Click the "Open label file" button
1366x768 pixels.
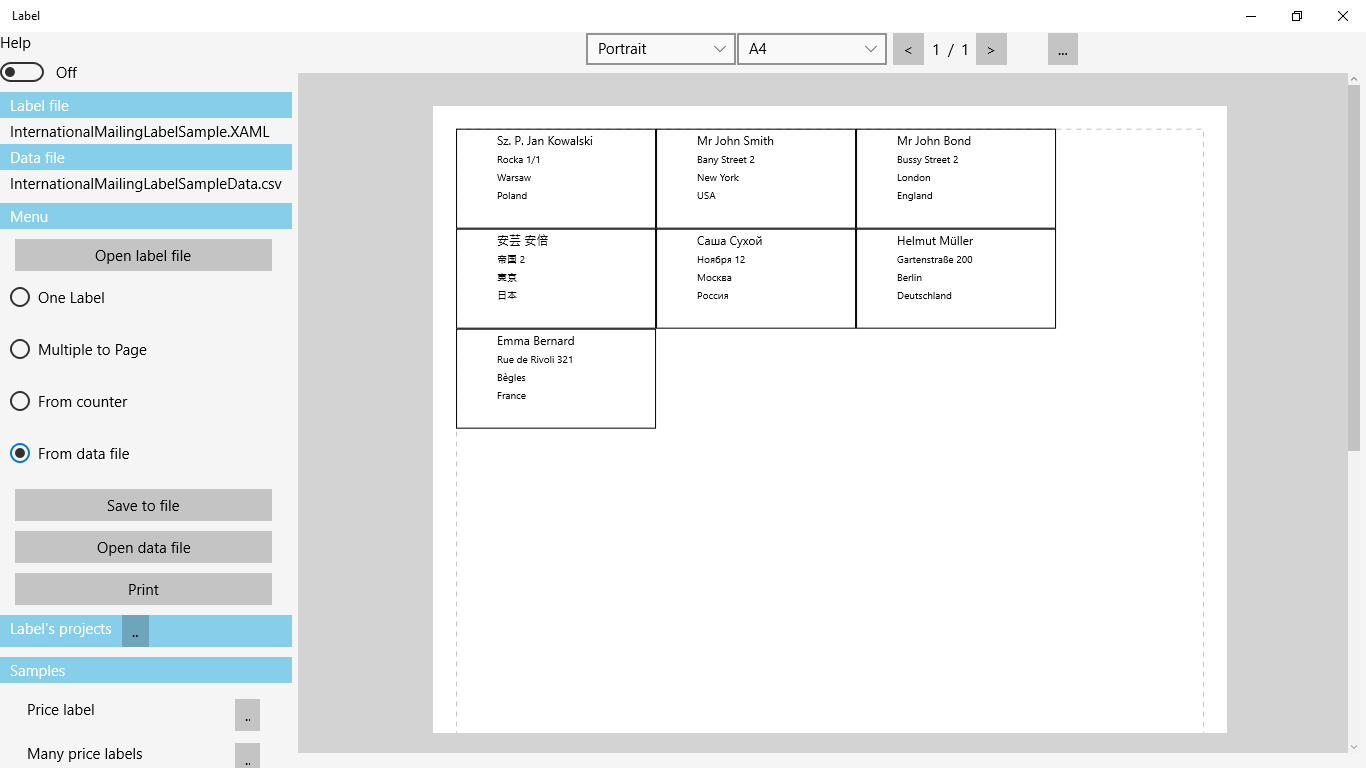pos(142,255)
